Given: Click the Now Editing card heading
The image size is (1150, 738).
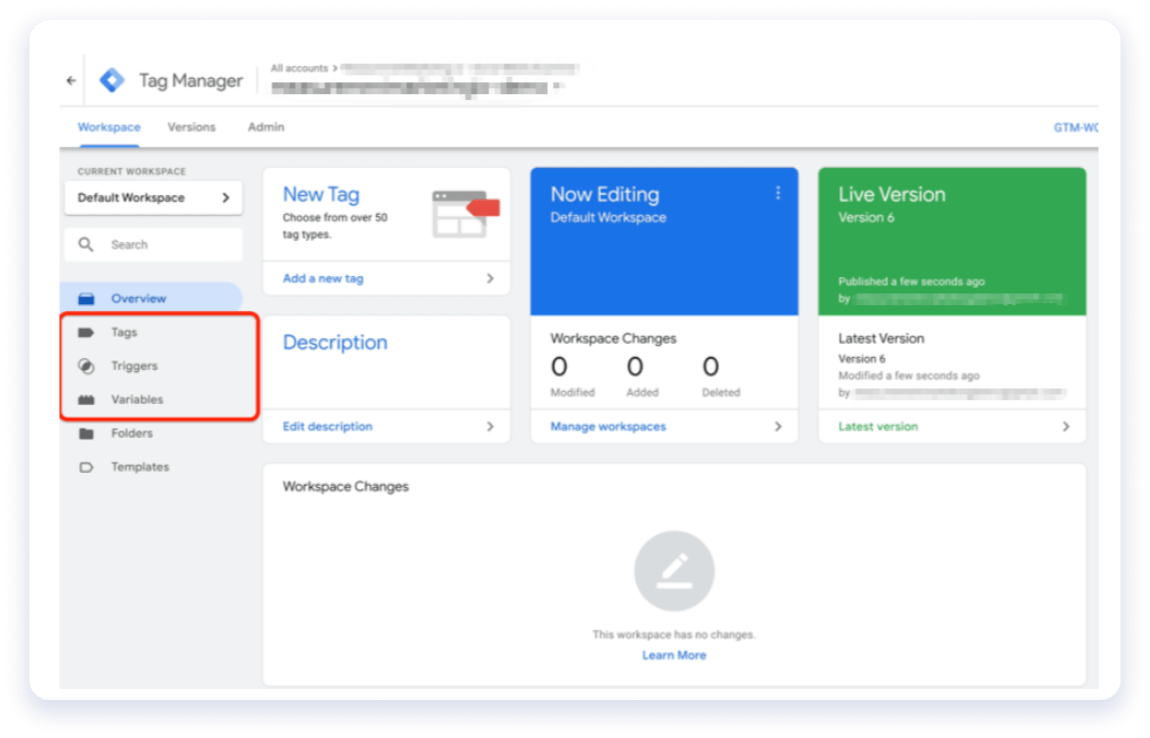Looking at the screenshot, I should [605, 194].
